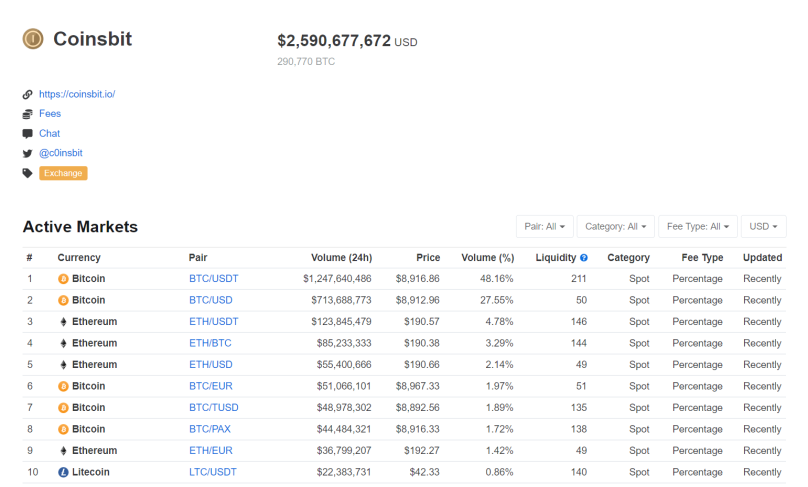
Task: Click the Twitter bird icon
Action: click(x=27, y=153)
